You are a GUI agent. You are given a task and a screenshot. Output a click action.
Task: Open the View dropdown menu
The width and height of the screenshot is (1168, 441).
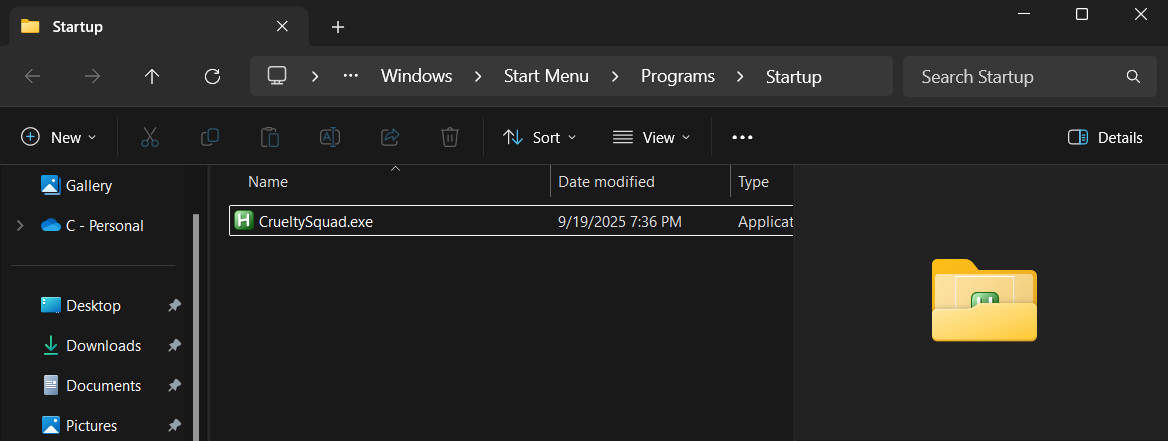click(x=651, y=138)
